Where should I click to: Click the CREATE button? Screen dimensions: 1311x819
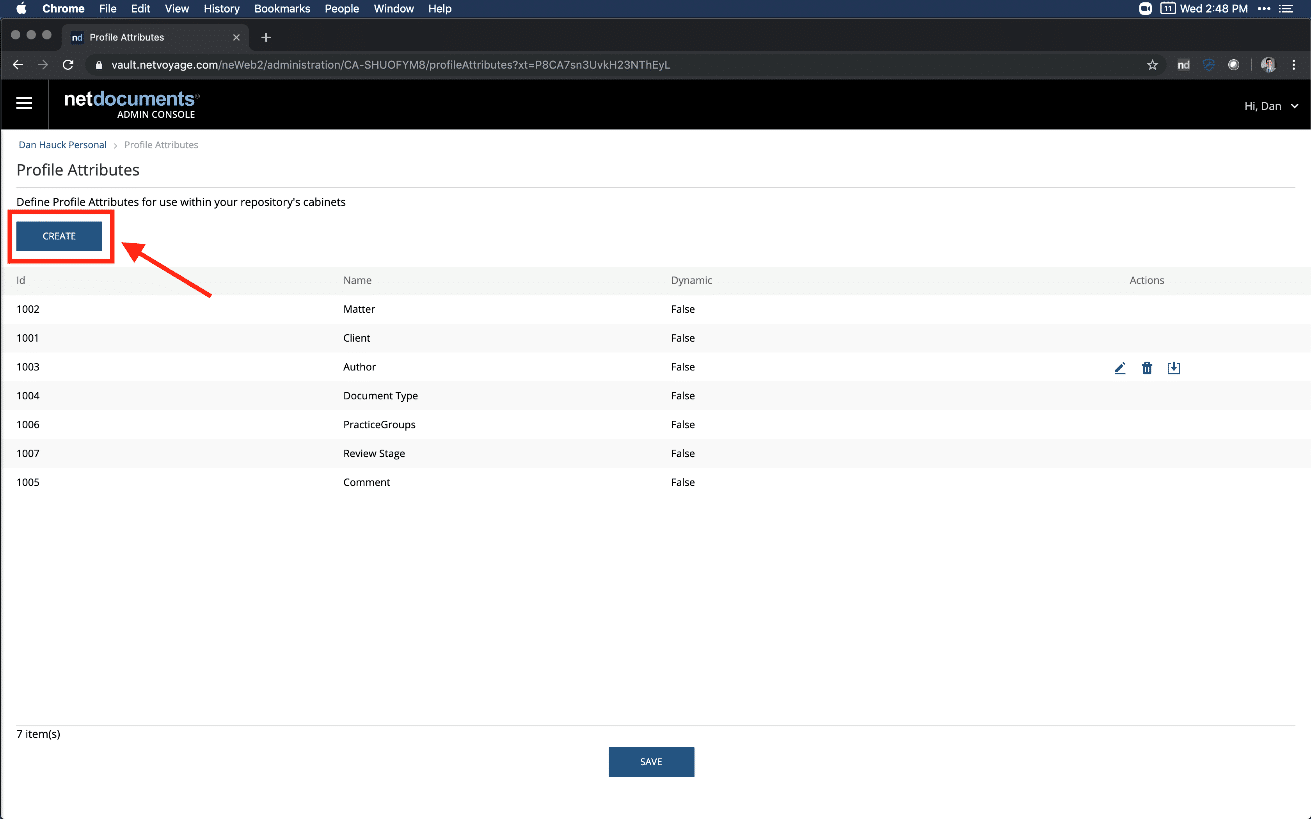tap(59, 236)
